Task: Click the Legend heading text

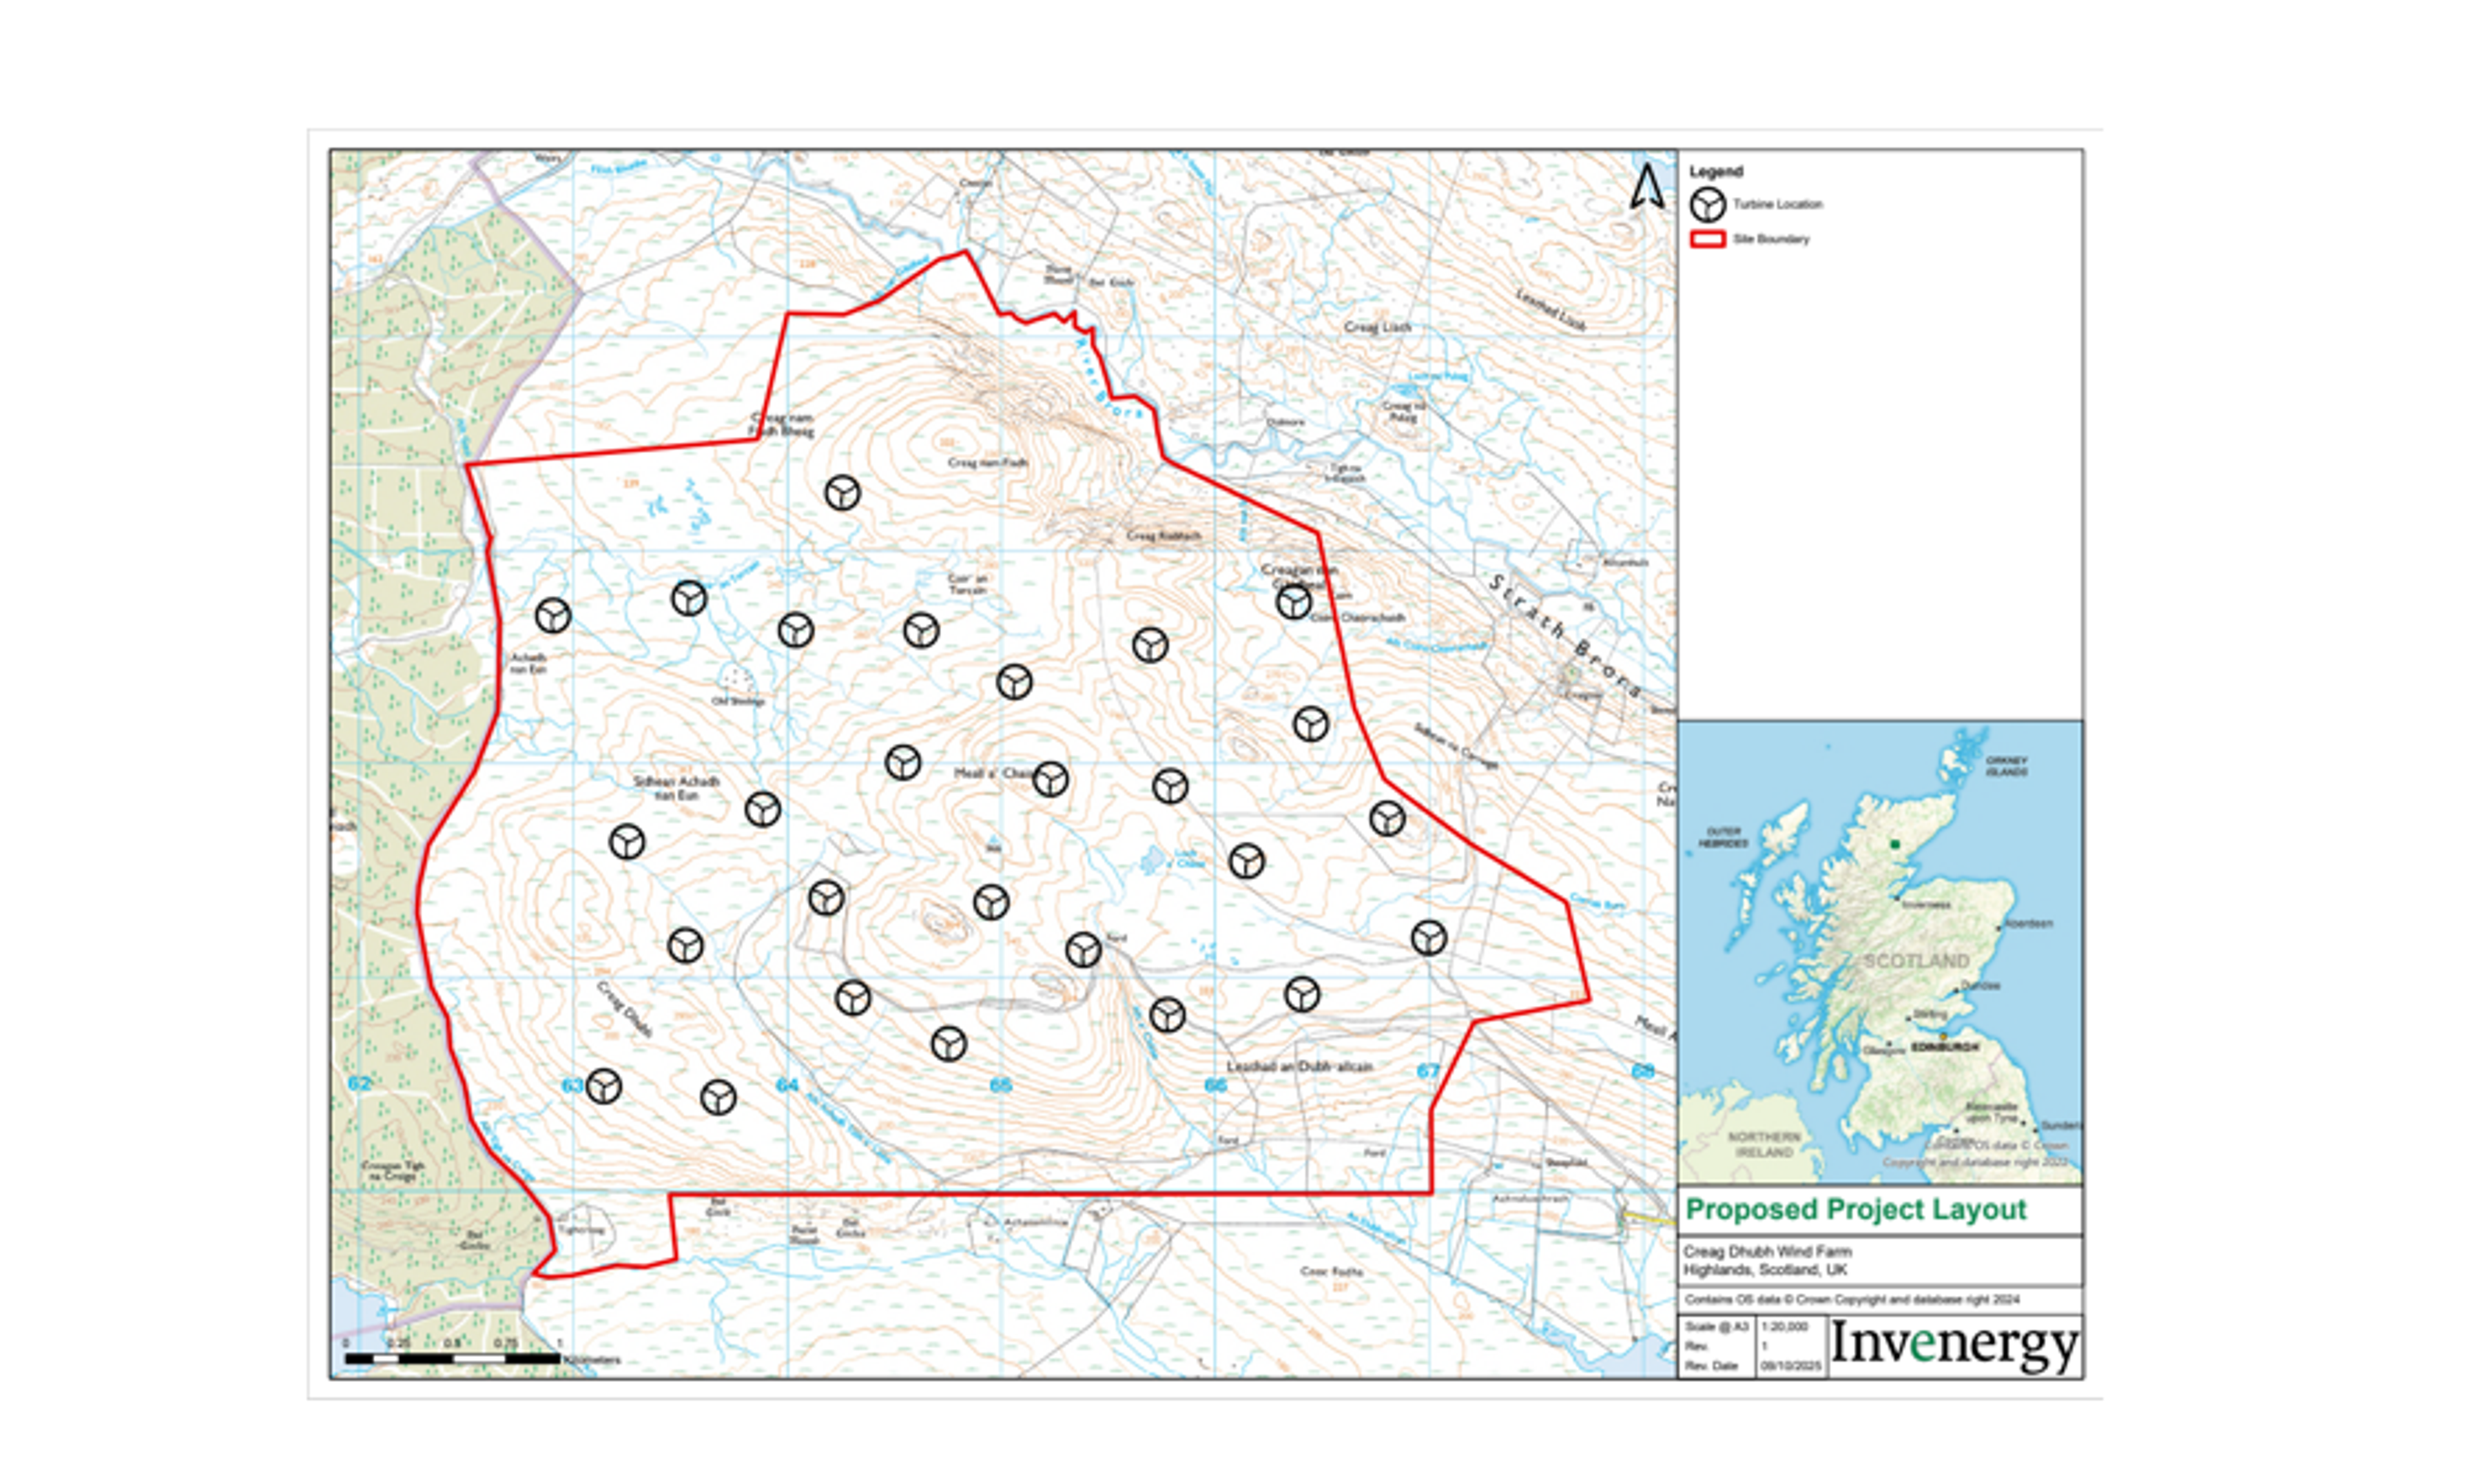Action: pos(1716,172)
